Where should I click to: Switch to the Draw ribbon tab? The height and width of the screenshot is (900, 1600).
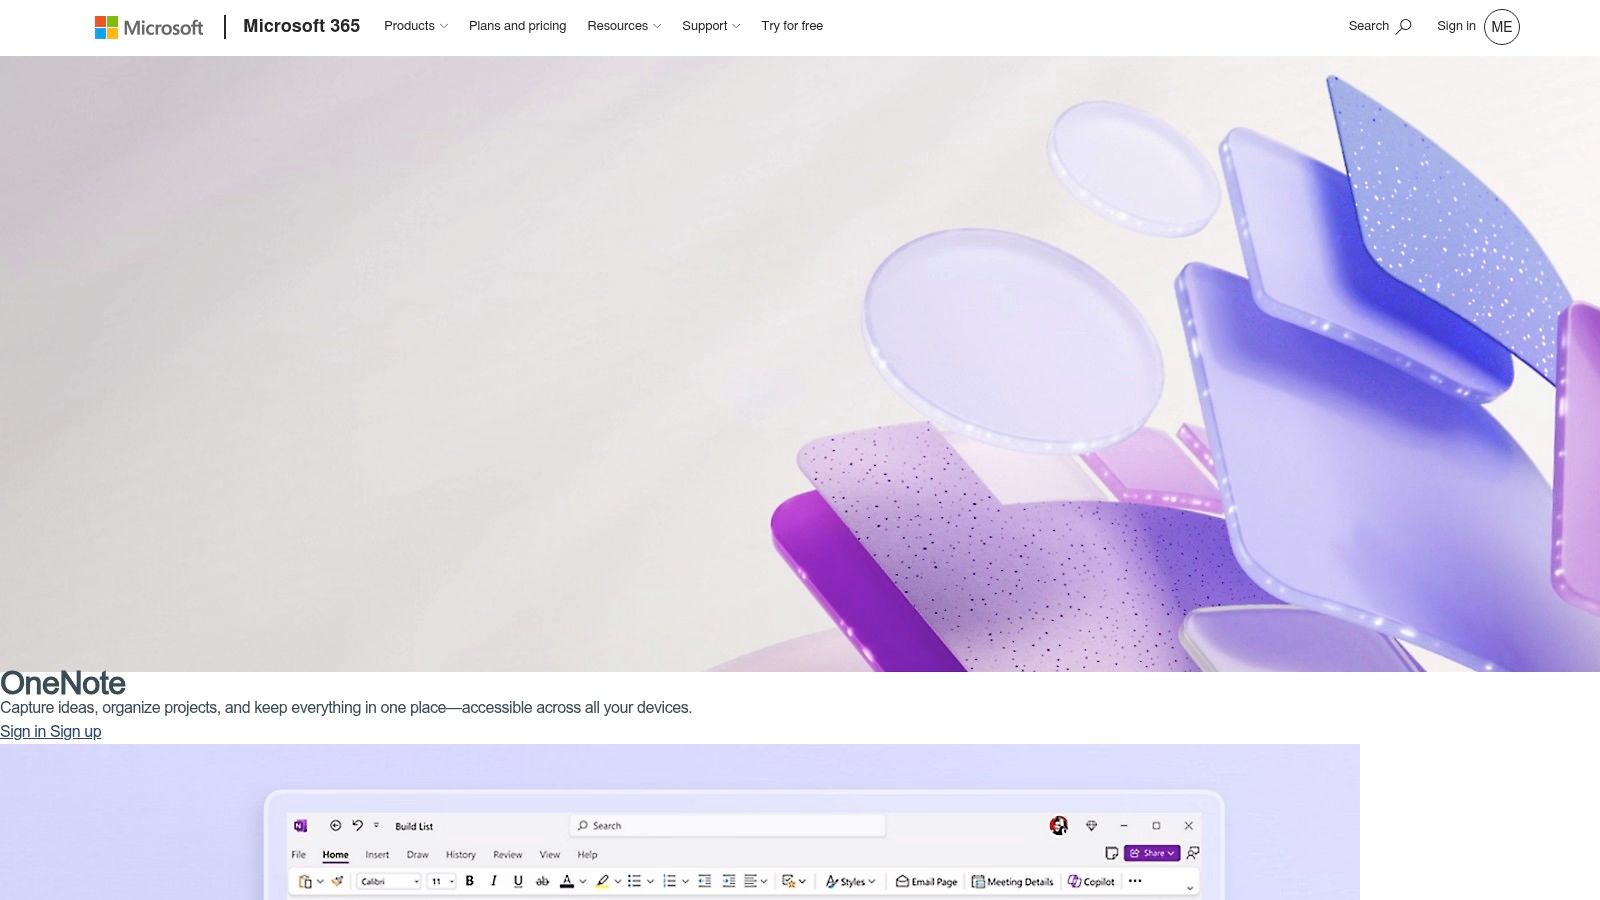click(x=417, y=855)
